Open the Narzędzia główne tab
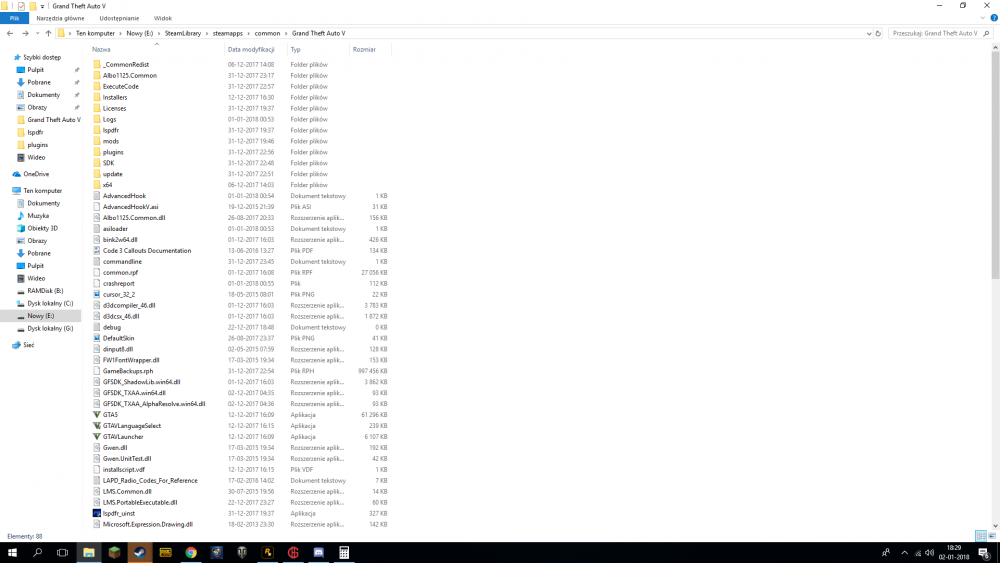 (x=60, y=18)
